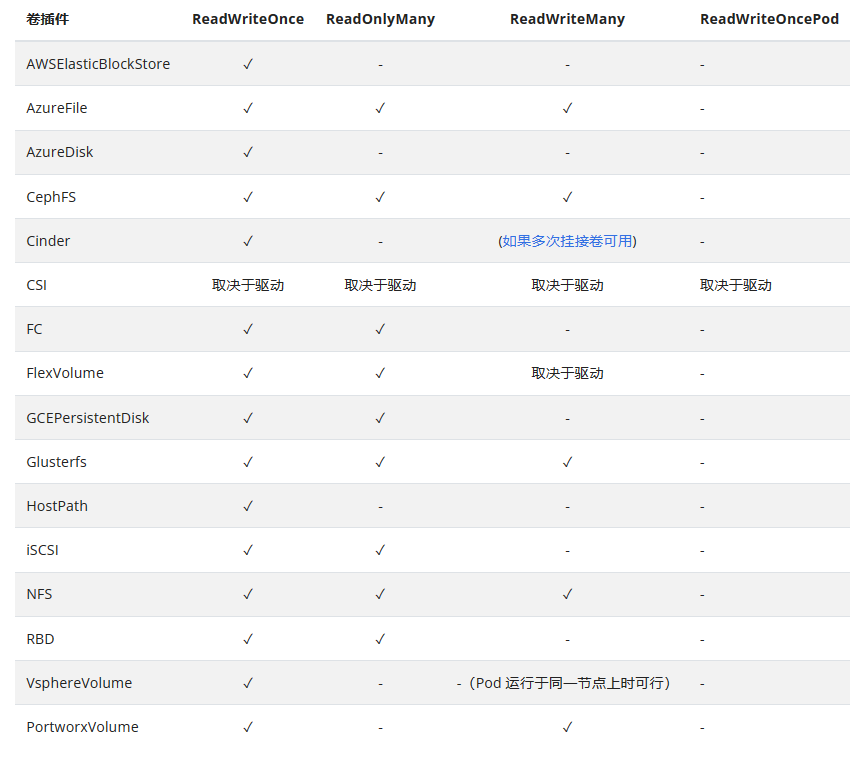Select the PortworxVolume row name

click(x=82, y=727)
